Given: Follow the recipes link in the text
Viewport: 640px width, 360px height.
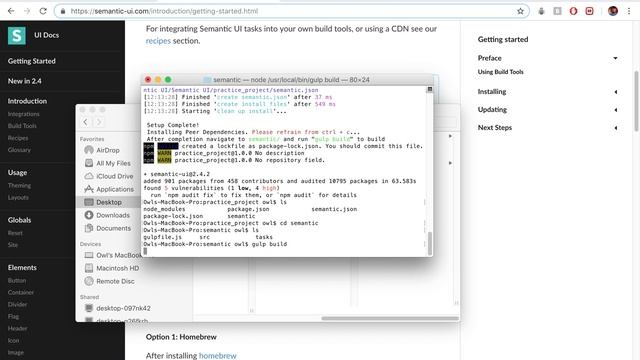Looking at the screenshot, I should [x=158, y=41].
